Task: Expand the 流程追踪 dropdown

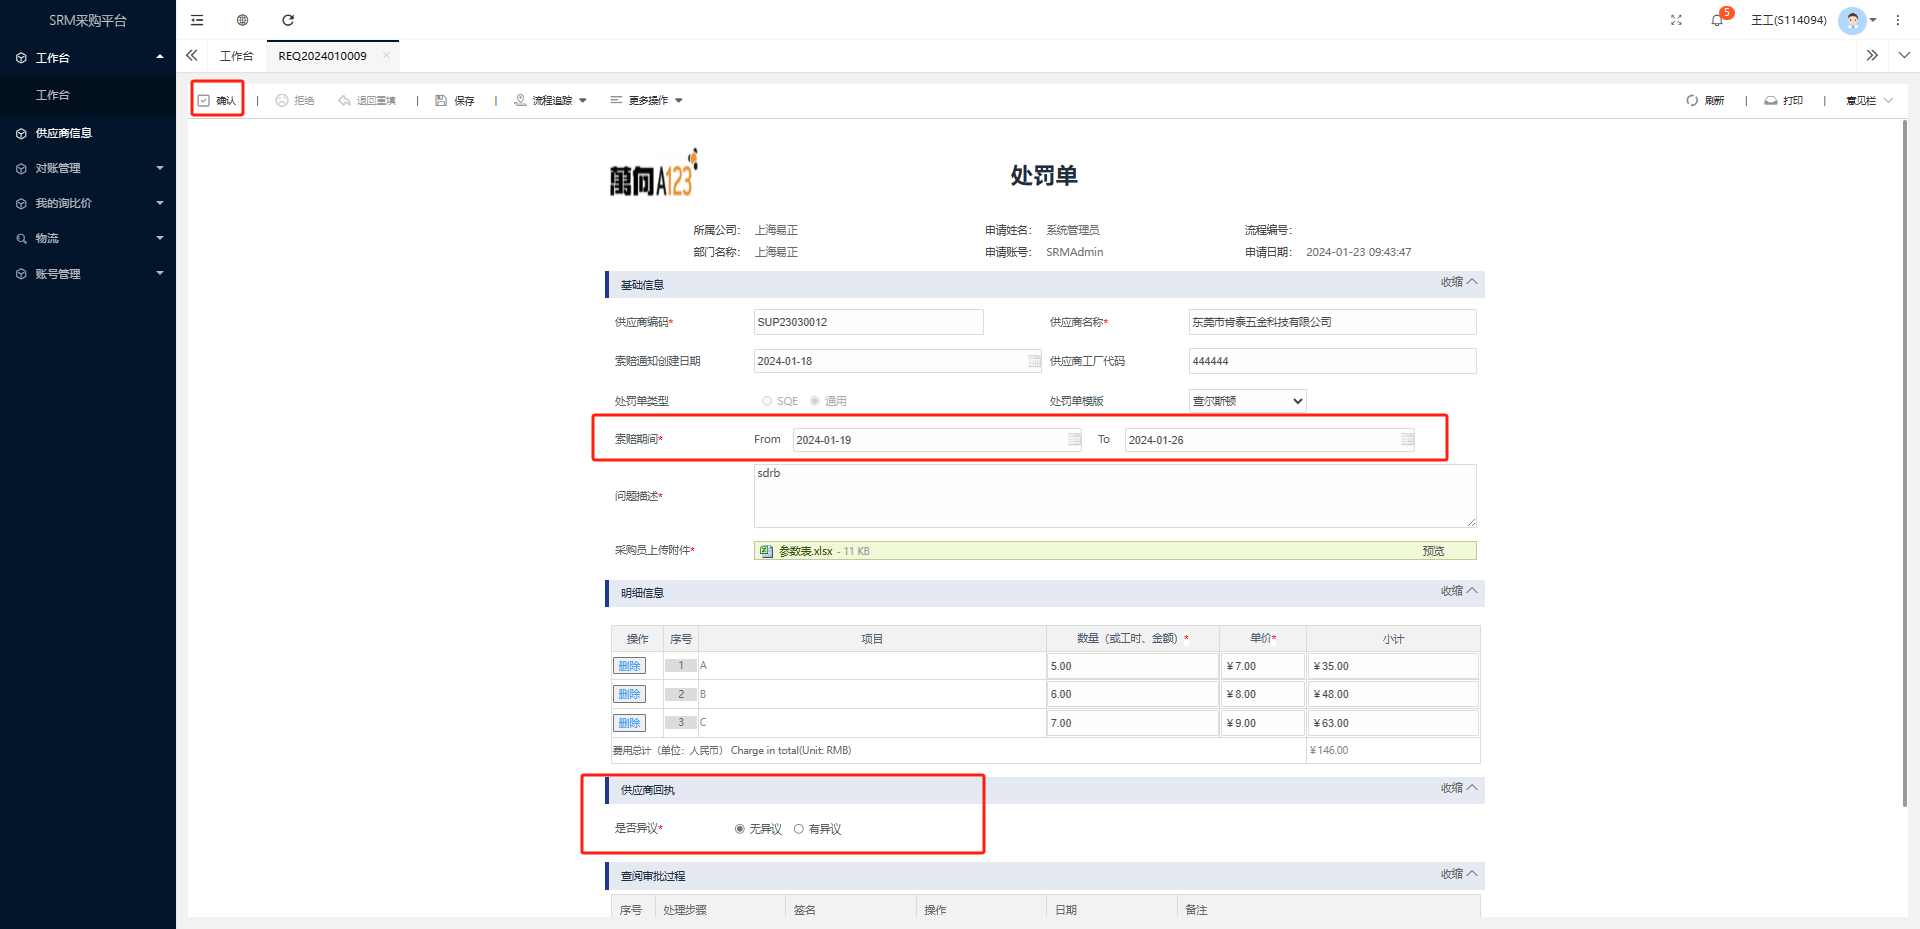Action: tap(551, 101)
